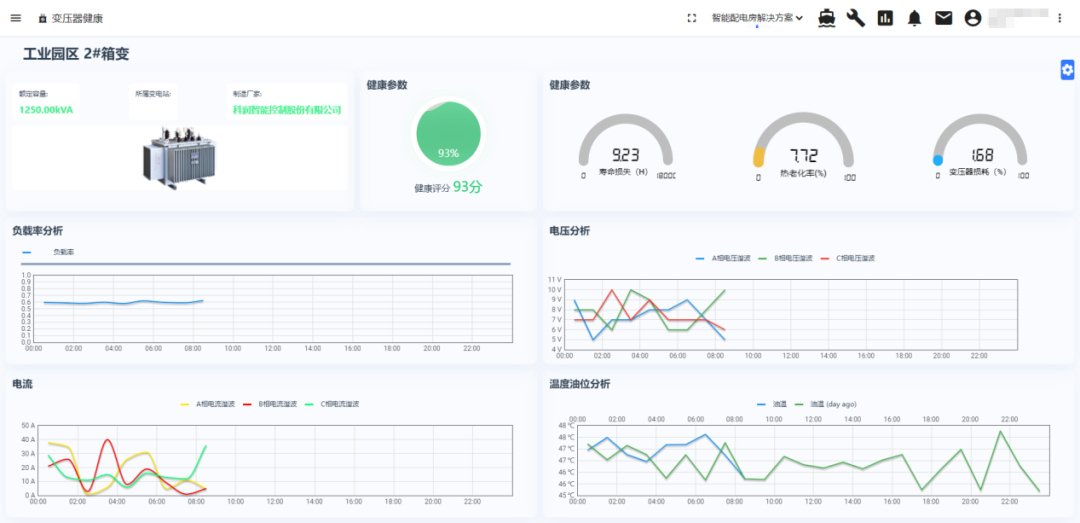Open the user account avatar icon
Viewport: 1080px width, 523px height.
[972, 18]
